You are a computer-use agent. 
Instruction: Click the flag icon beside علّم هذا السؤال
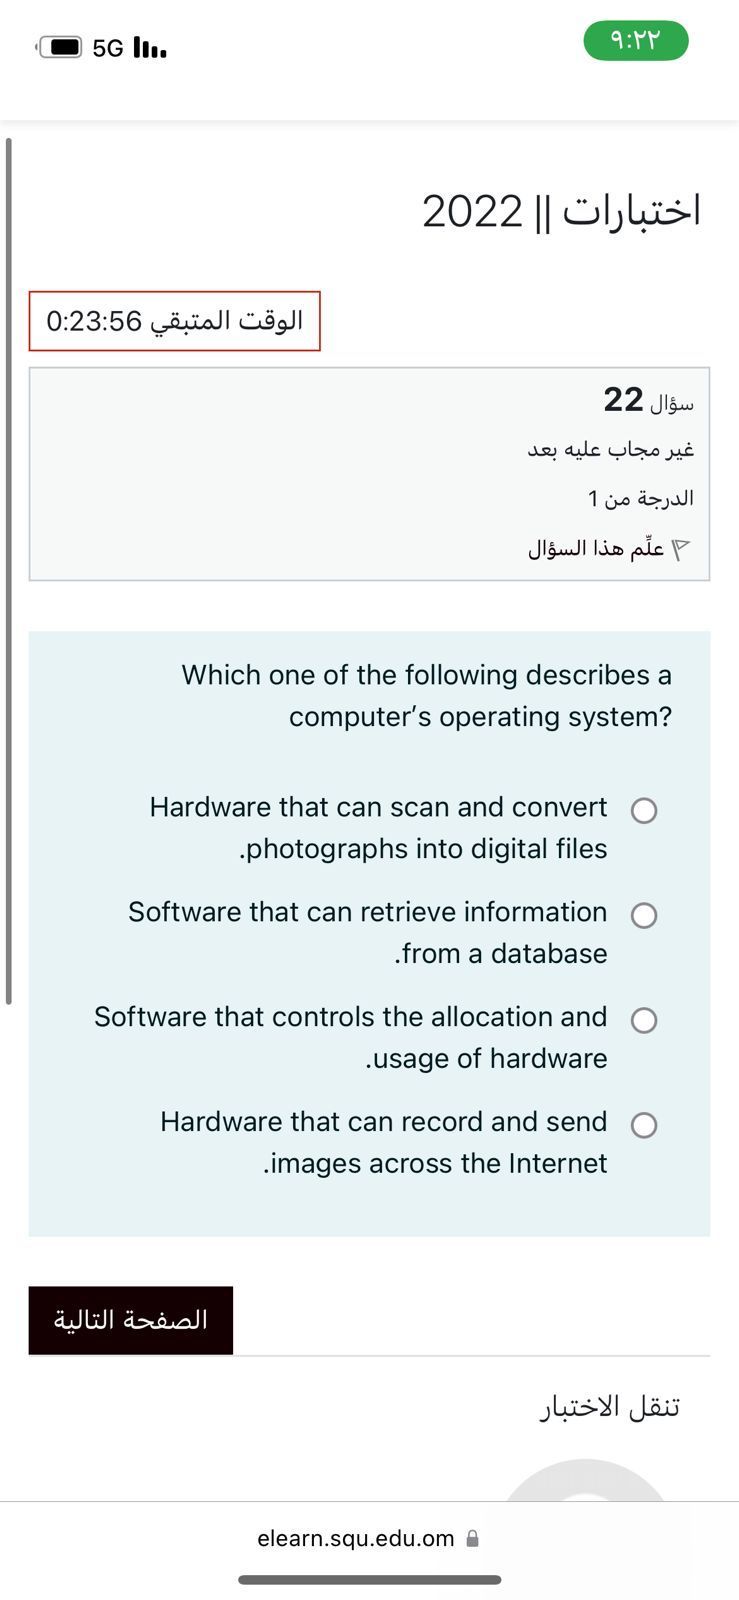pyautogui.click(x=681, y=549)
